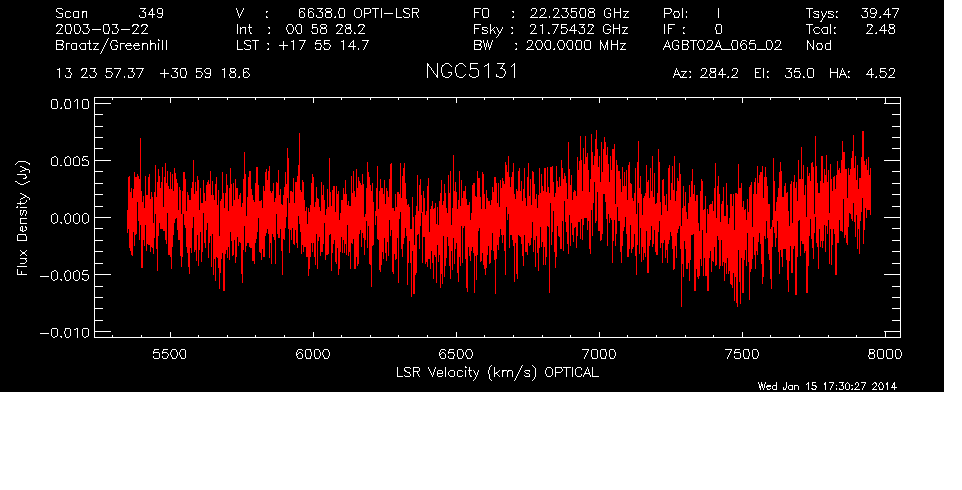This screenshot has width=962, height=490.
Task: Click y-axis tick label 0.005
Action: point(70,161)
